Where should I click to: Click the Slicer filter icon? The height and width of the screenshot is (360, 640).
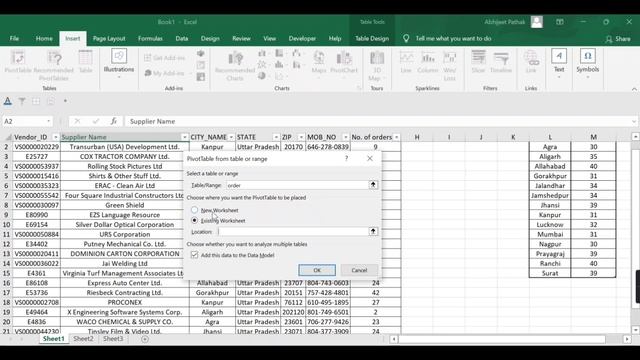tap(478, 62)
